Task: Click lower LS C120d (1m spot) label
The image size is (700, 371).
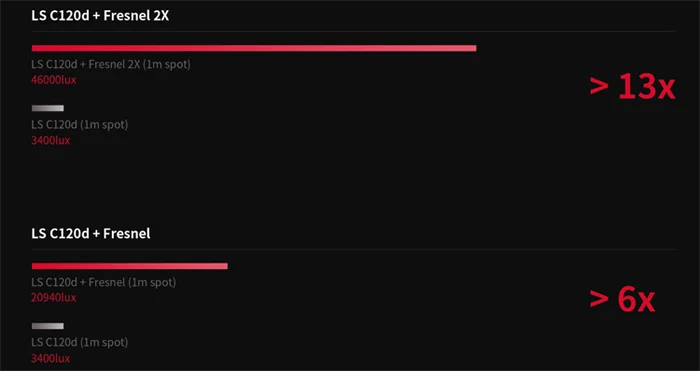Action: pos(79,342)
